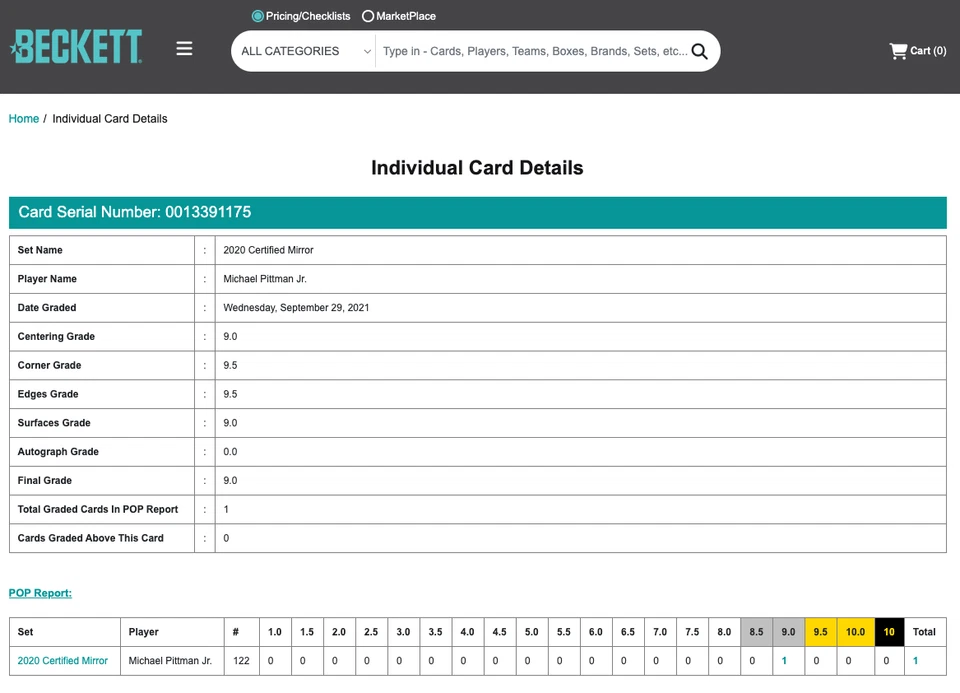Go to Home via breadcrumb
This screenshot has height=693, width=960.
[24, 119]
